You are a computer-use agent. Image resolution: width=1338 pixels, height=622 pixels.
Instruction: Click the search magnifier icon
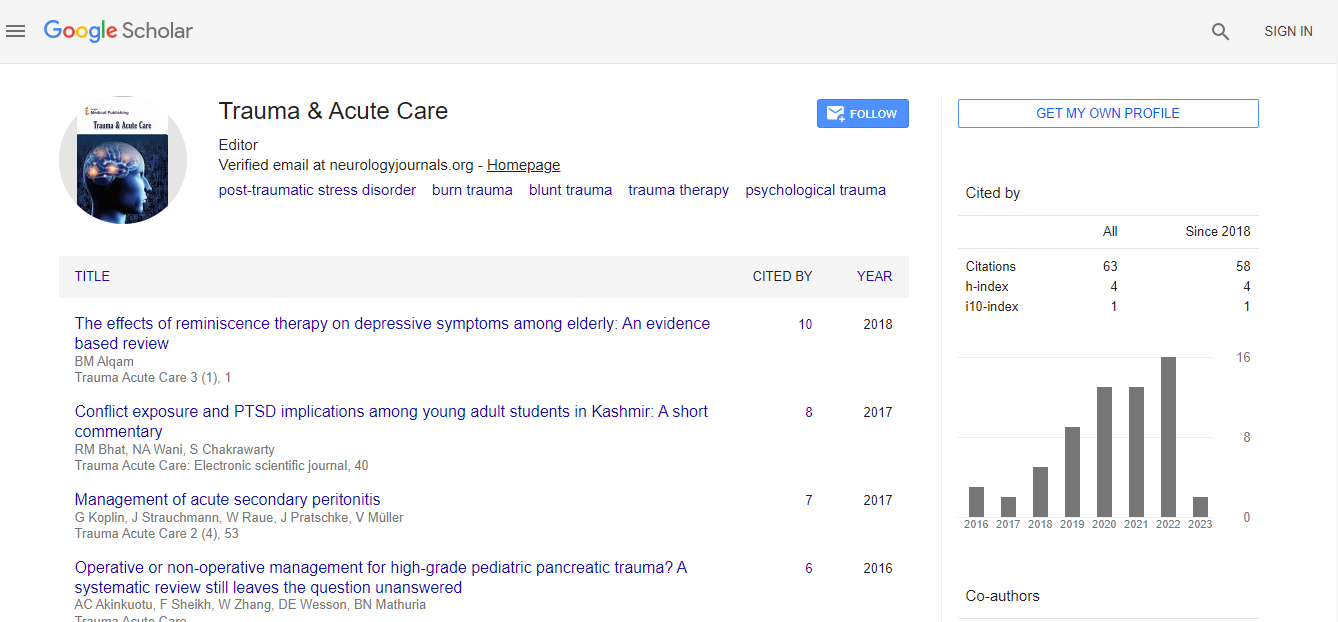(1220, 32)
